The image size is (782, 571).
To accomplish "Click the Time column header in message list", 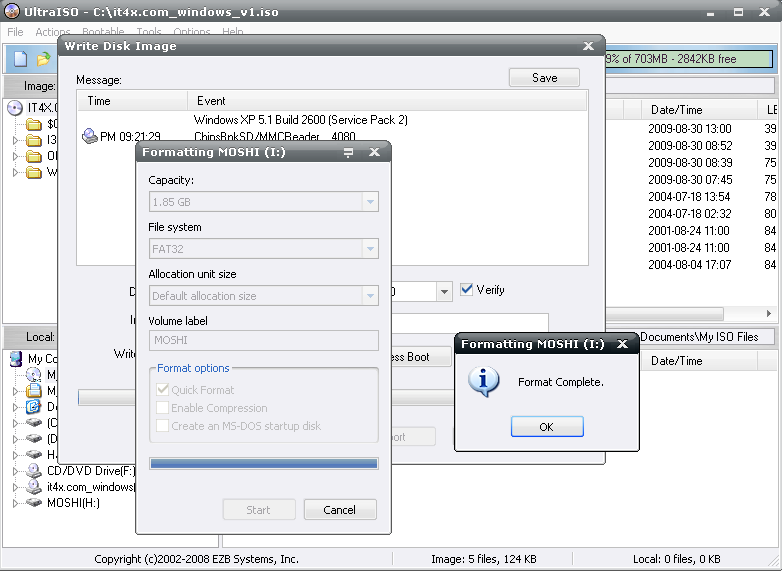I will [132, 101].
